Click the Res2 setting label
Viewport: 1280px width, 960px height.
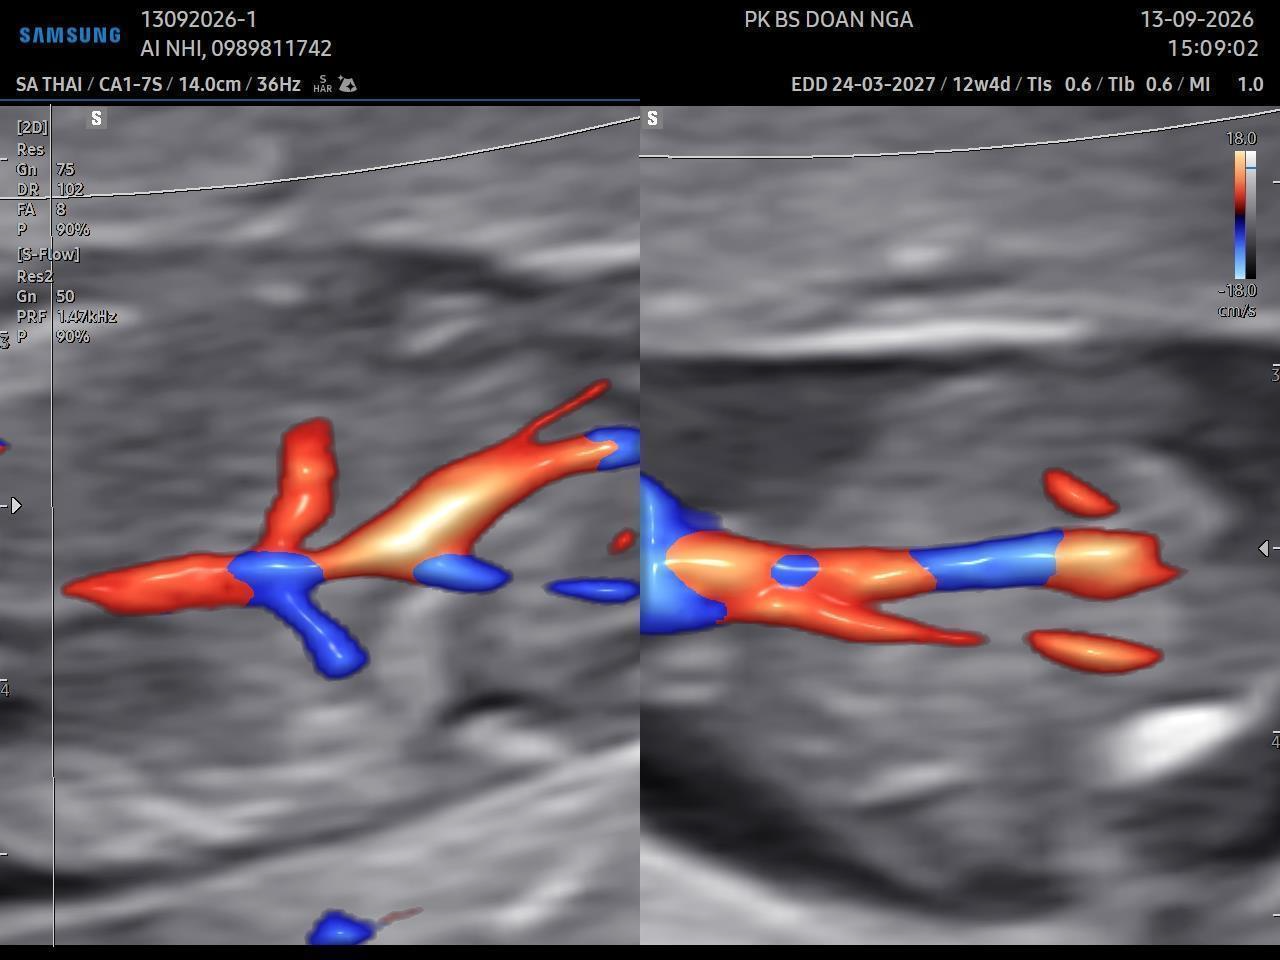35,276
